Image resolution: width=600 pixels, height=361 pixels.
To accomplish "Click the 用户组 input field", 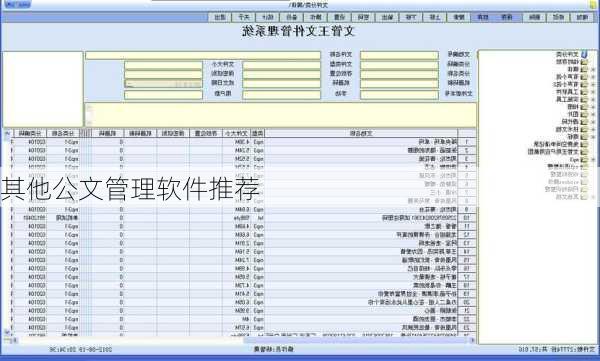I will (x=163, y=95).
